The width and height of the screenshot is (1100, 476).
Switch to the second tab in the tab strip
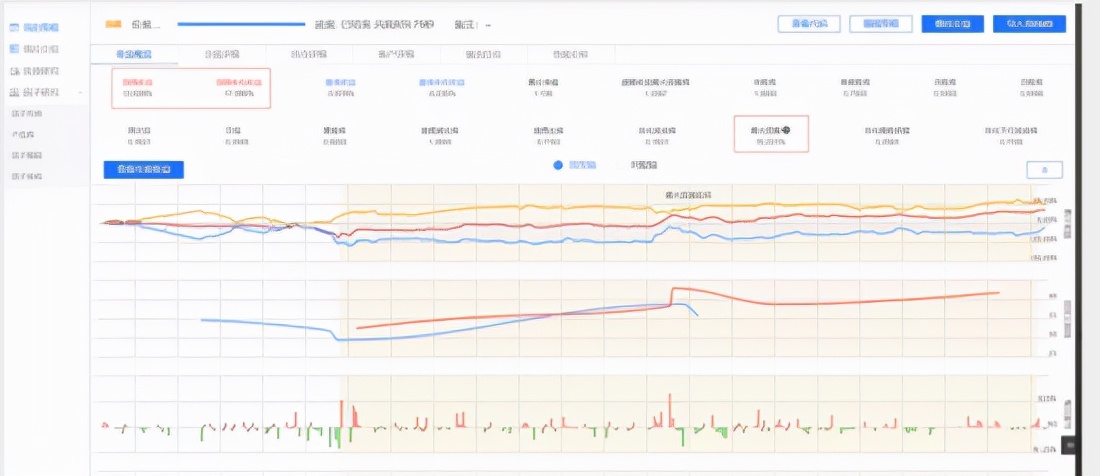222,54
